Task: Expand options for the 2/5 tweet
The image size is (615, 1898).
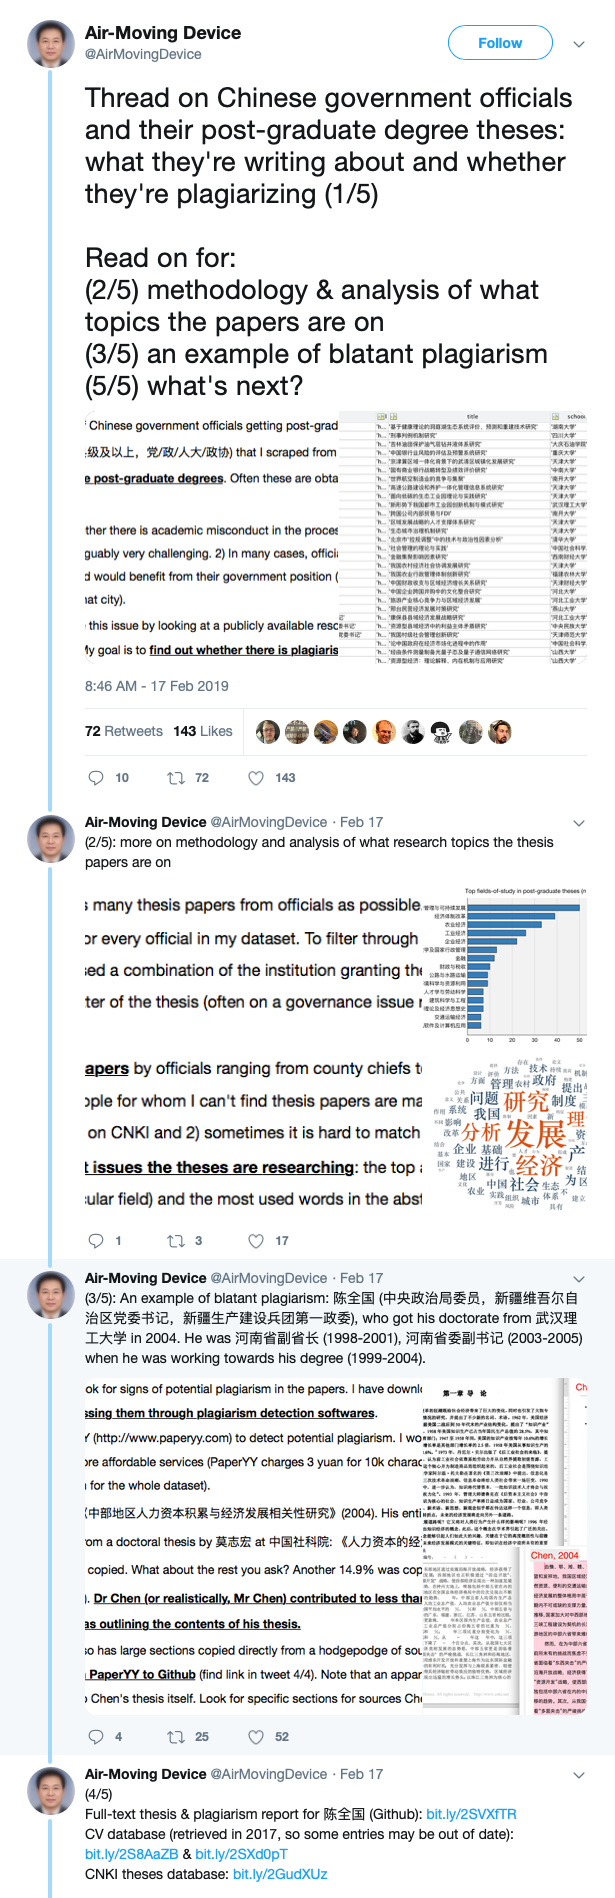Action: 578,823
